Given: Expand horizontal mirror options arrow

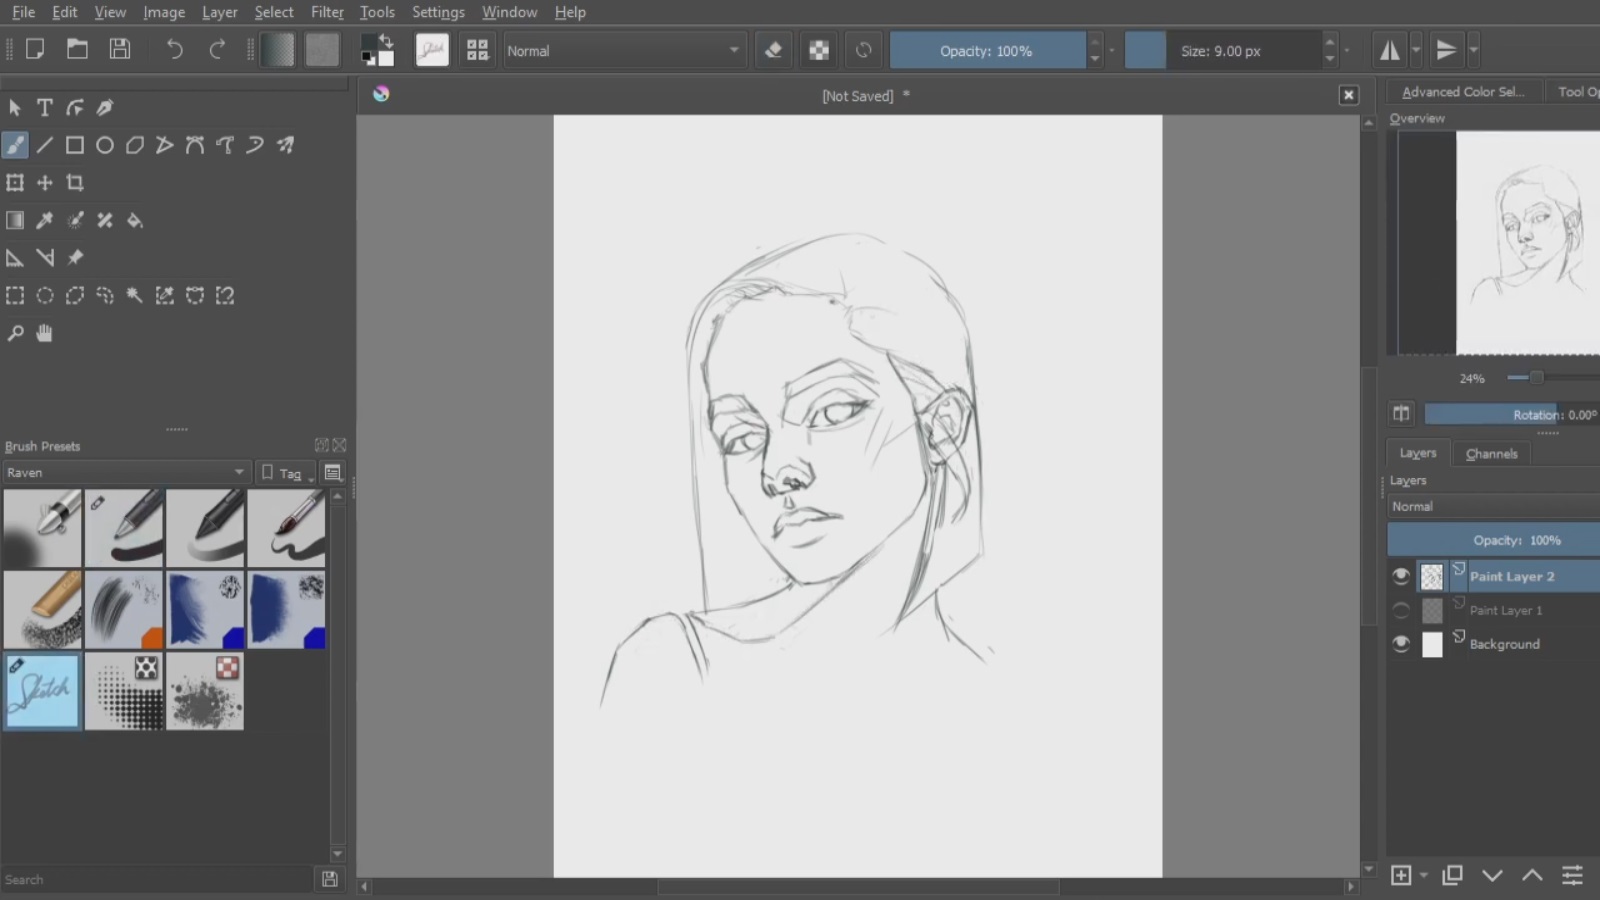Looking at the screenshot, I should pos(1416,50).
